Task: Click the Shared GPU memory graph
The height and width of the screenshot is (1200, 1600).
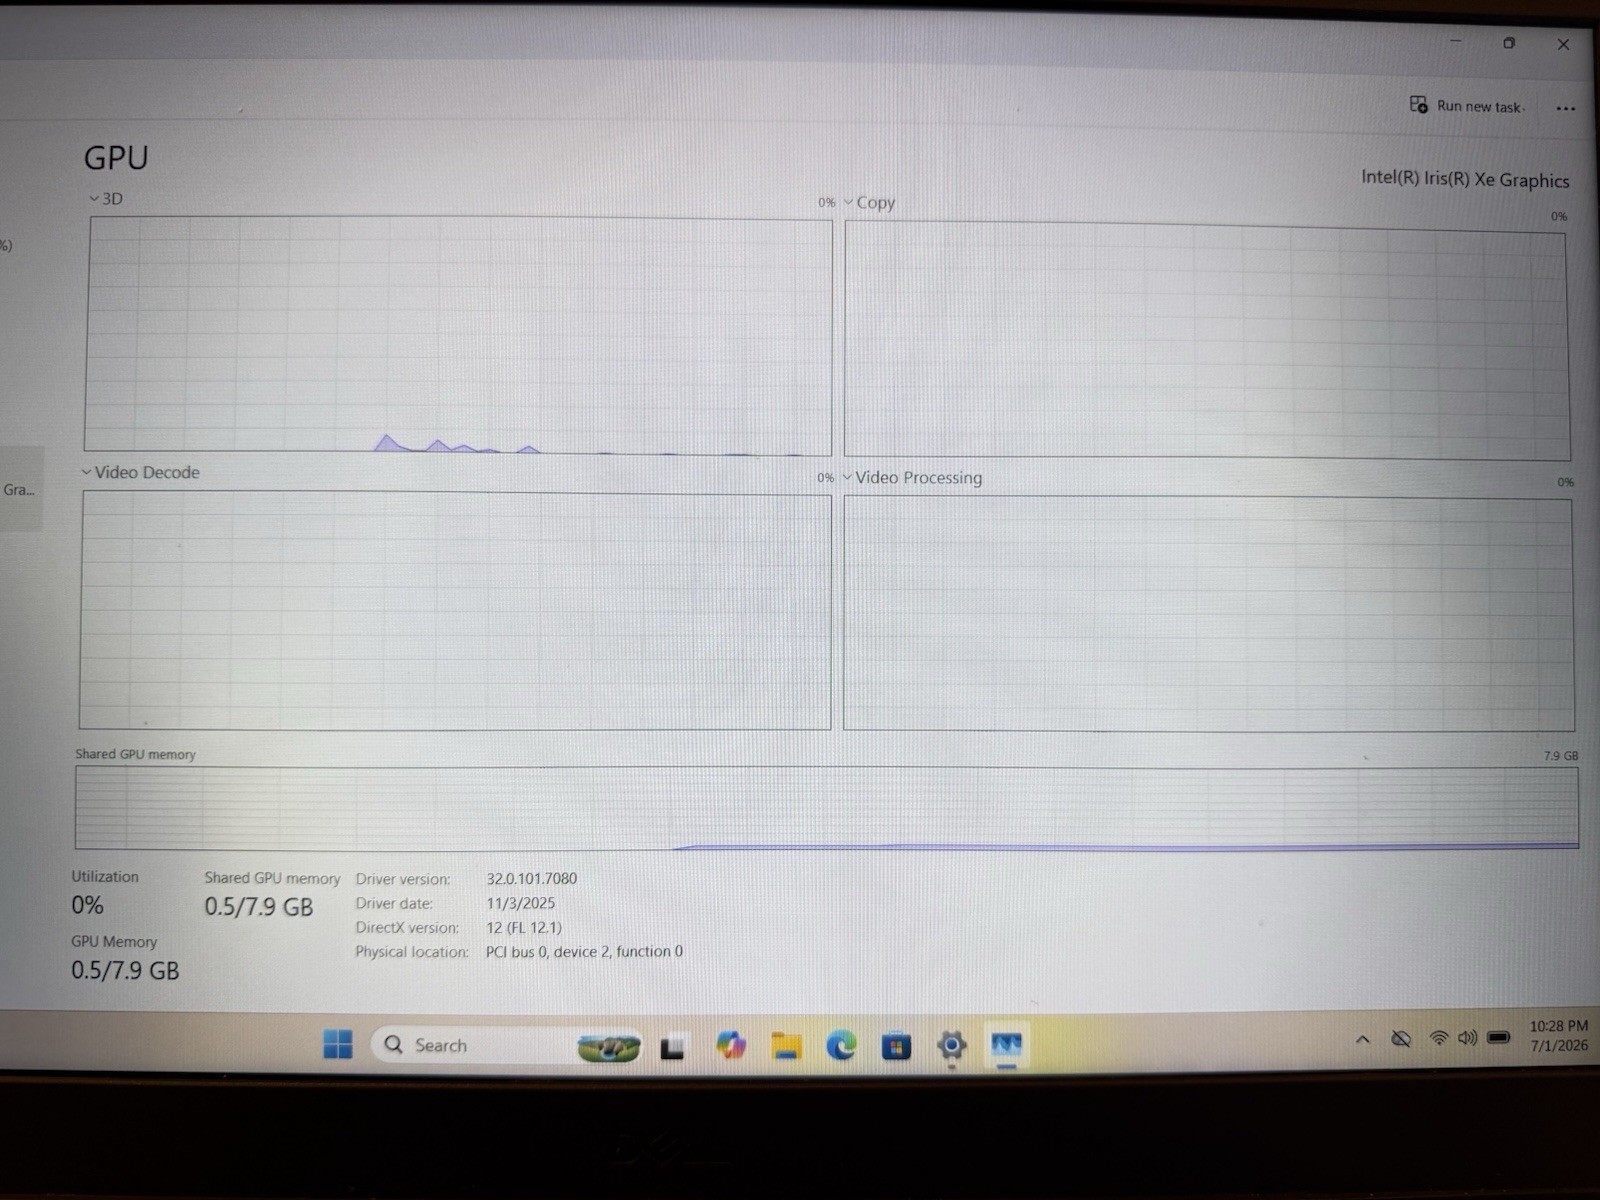Action: pos(827,808)
